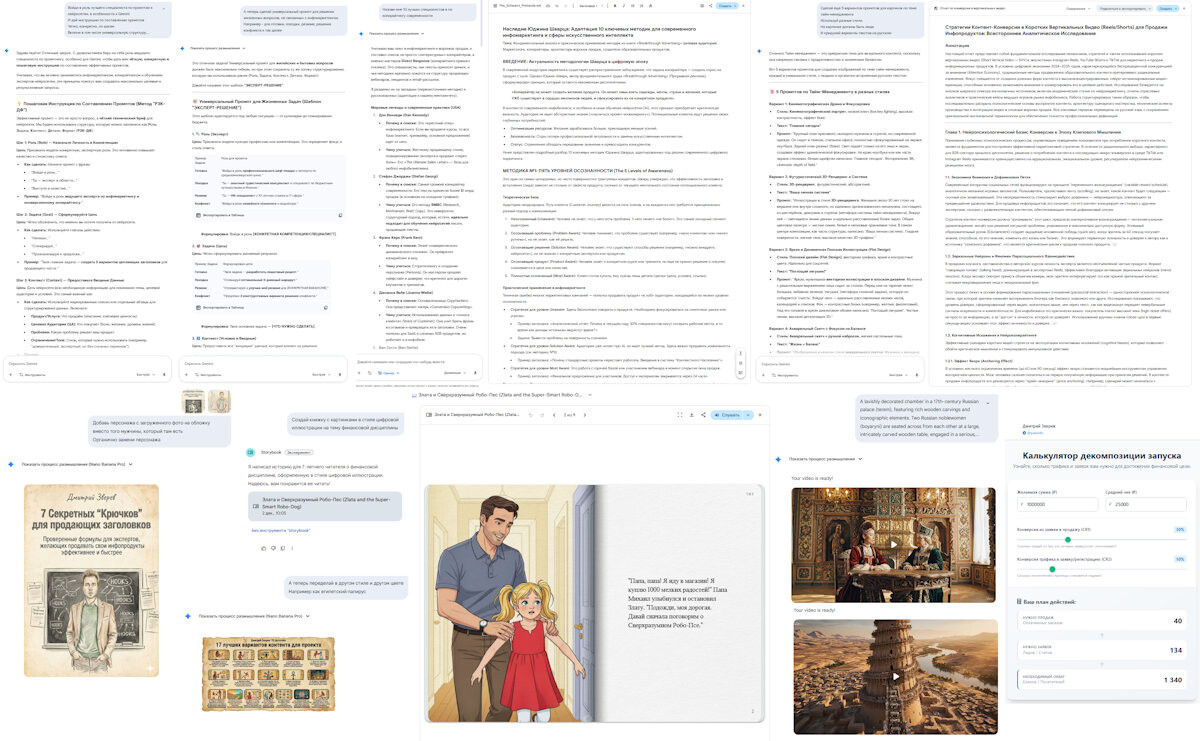Click the sparkle icon beside the infographic reply
1200x741 pixels.
point(188,616)
